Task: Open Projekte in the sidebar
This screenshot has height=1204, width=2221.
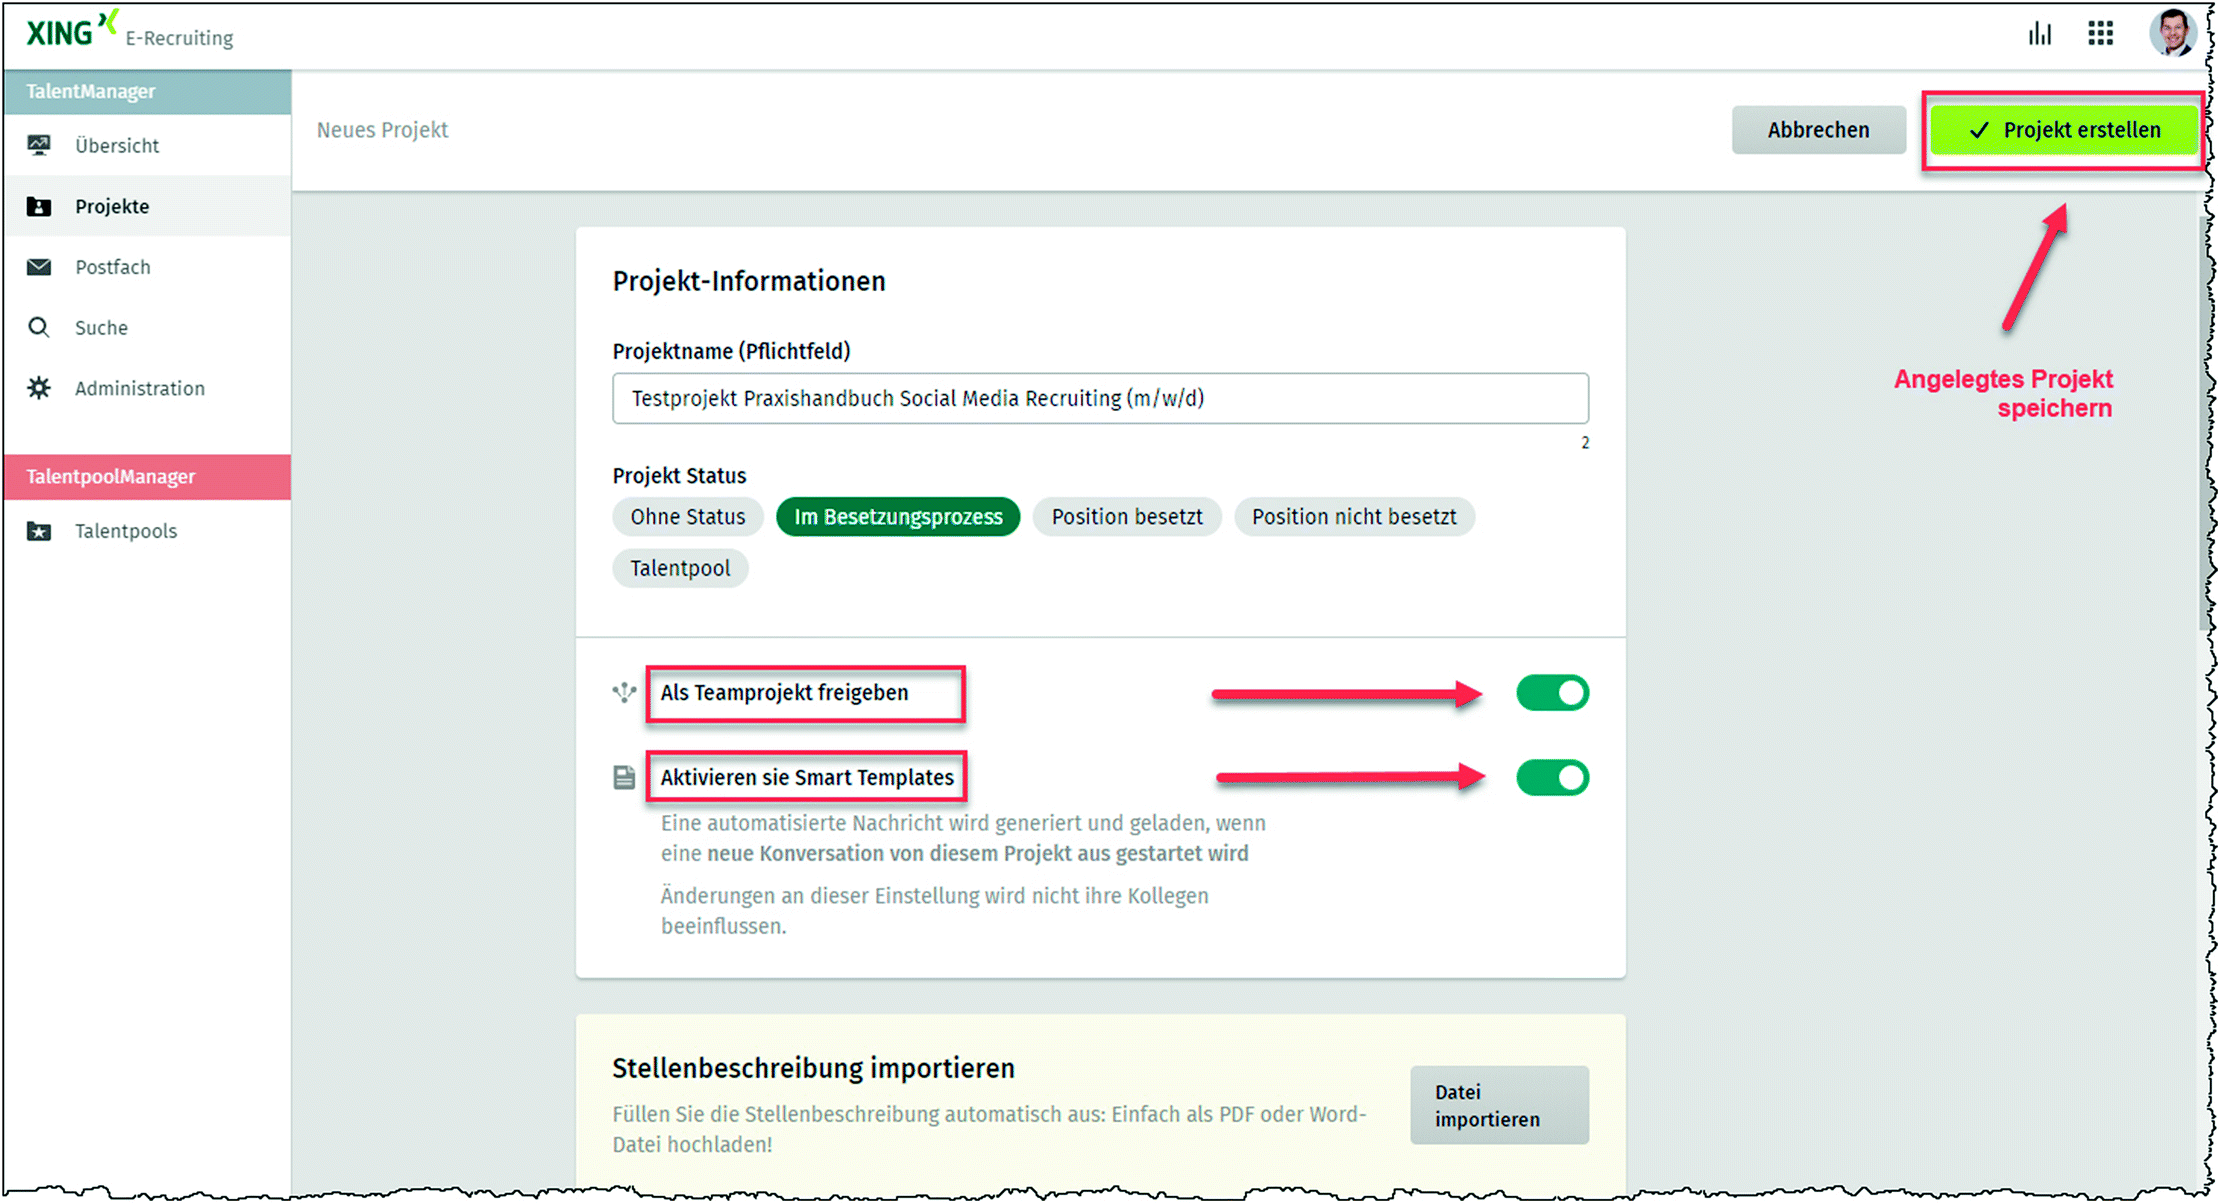Action: [112, 207]
